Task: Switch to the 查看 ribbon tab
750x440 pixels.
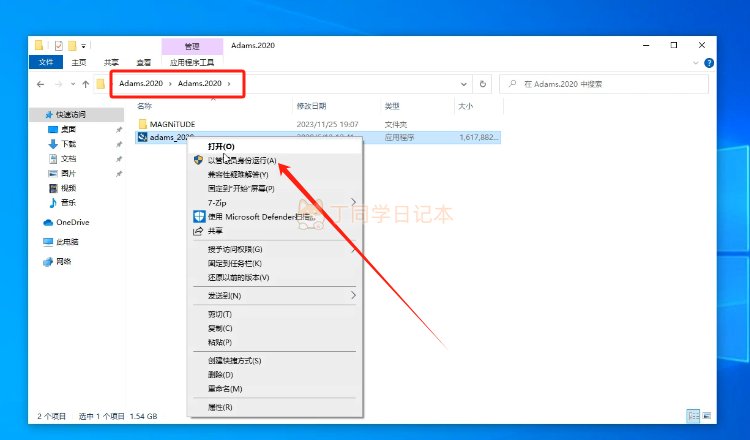Action: point(143,62)
